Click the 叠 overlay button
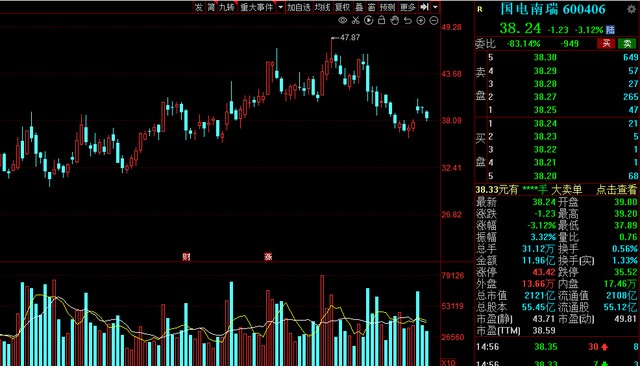The height and width of the screenshot is (366, 640). pyautogui.click(x=359, y=7)
